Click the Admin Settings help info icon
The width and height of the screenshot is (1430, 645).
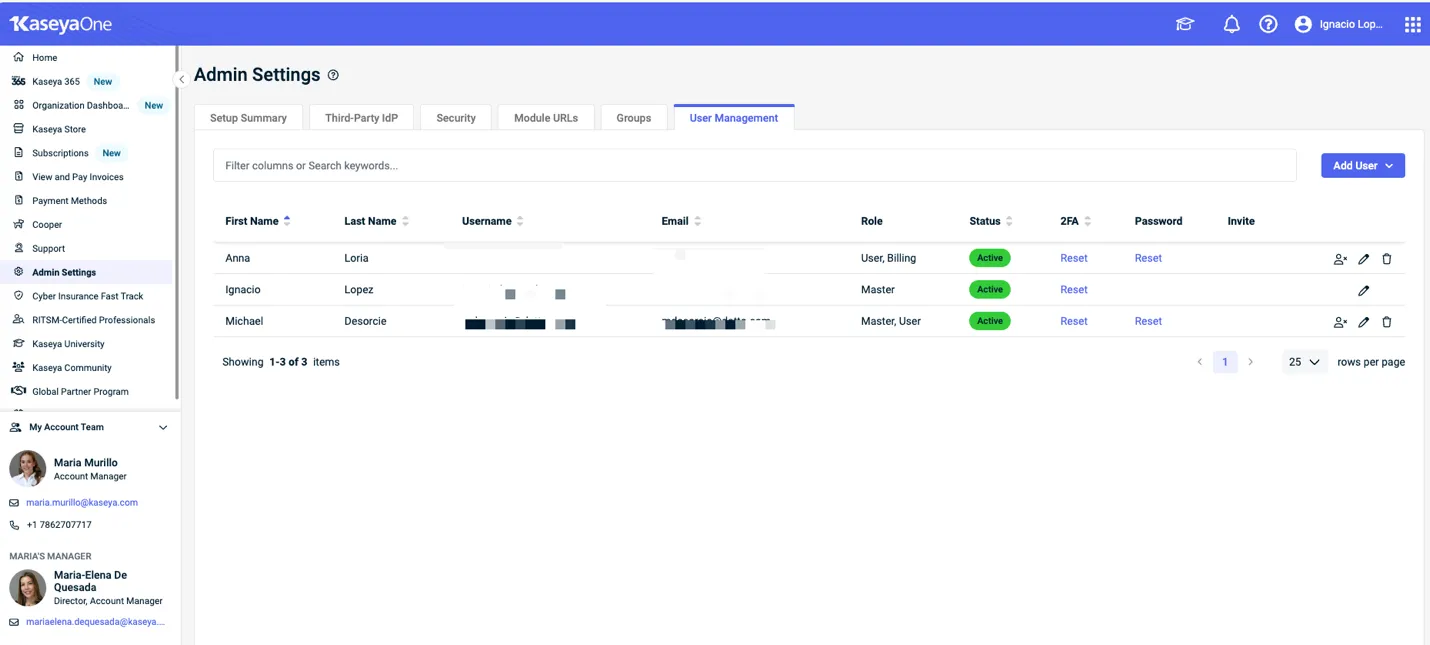pos(333,75)
